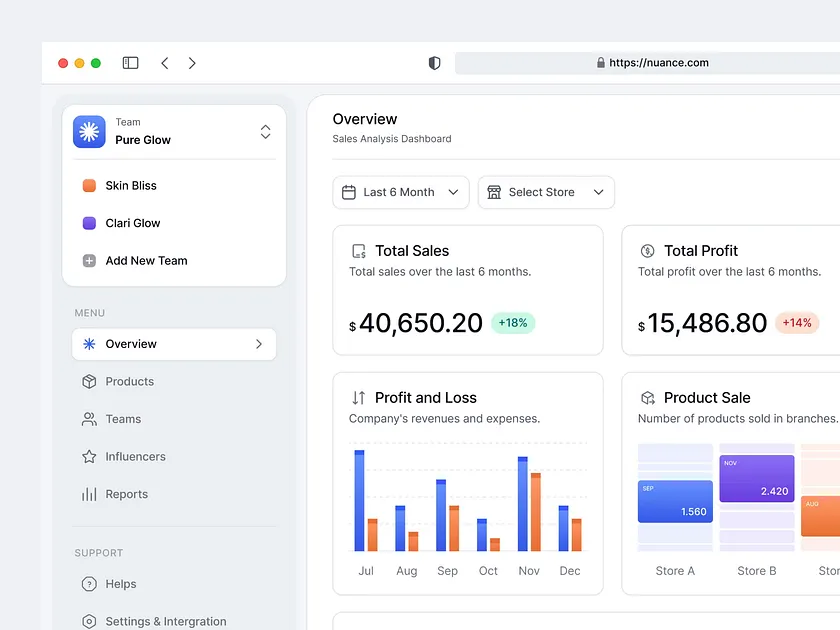Screen dimensions: 840x630
Task: Select the purple Clari Glow swatch
Action: pos(89,223)
